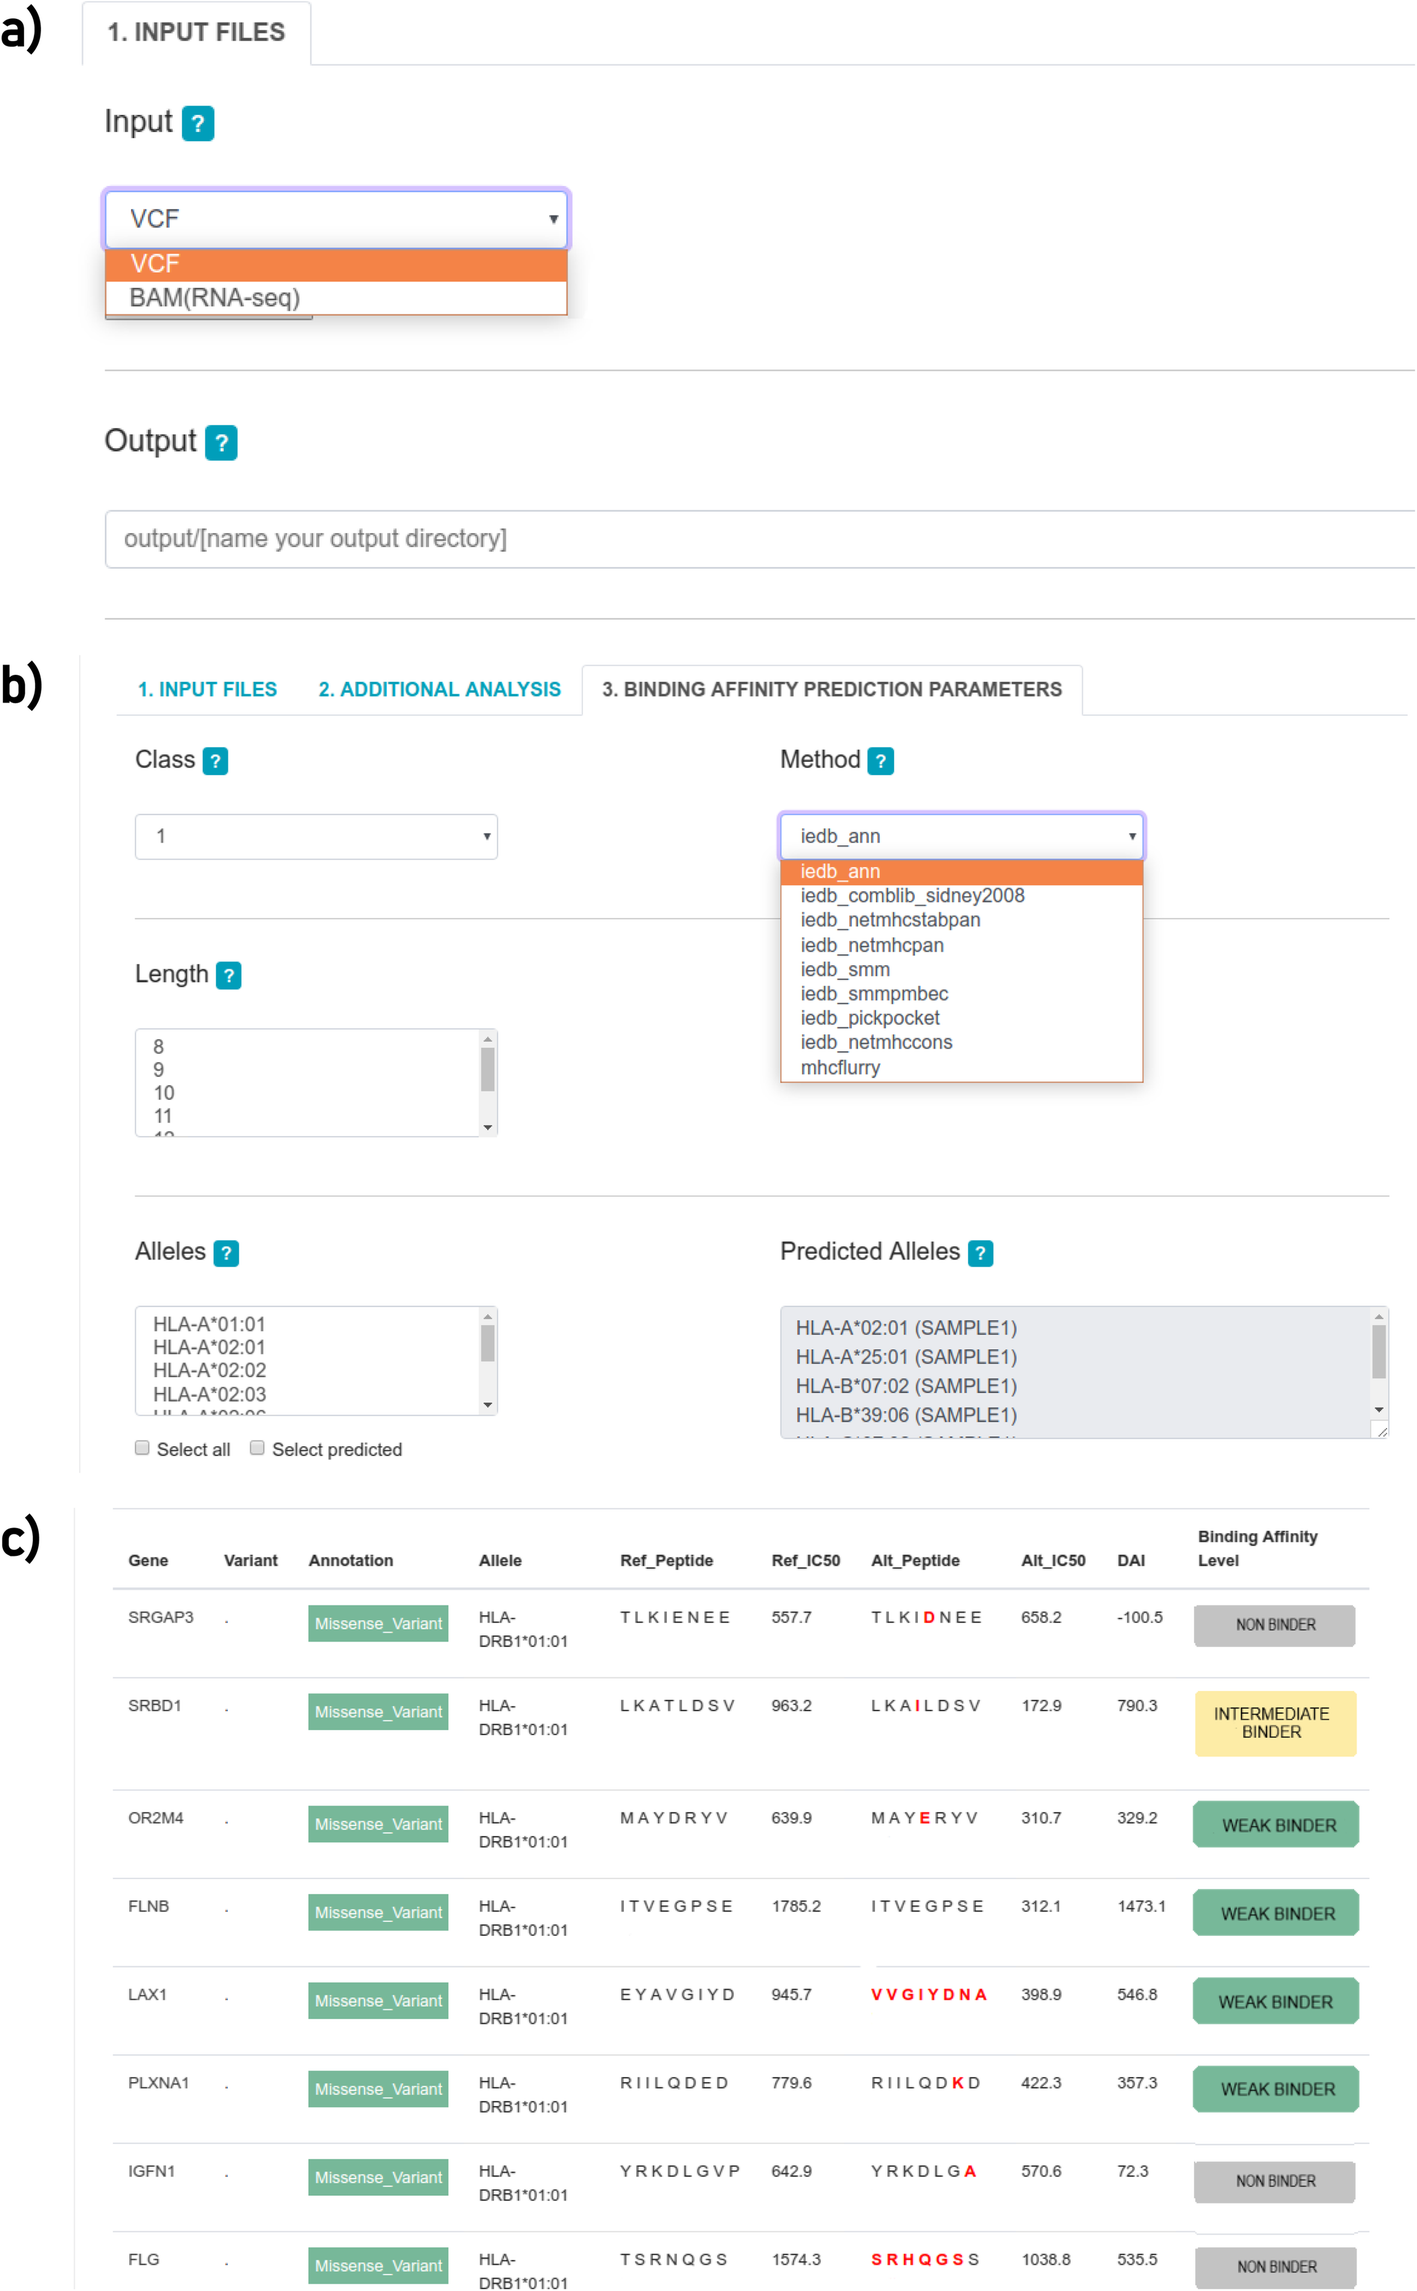Click HLA-B*39:06 (SAMPLE1) in Predicted Alleles

(x=906, y=1415)
